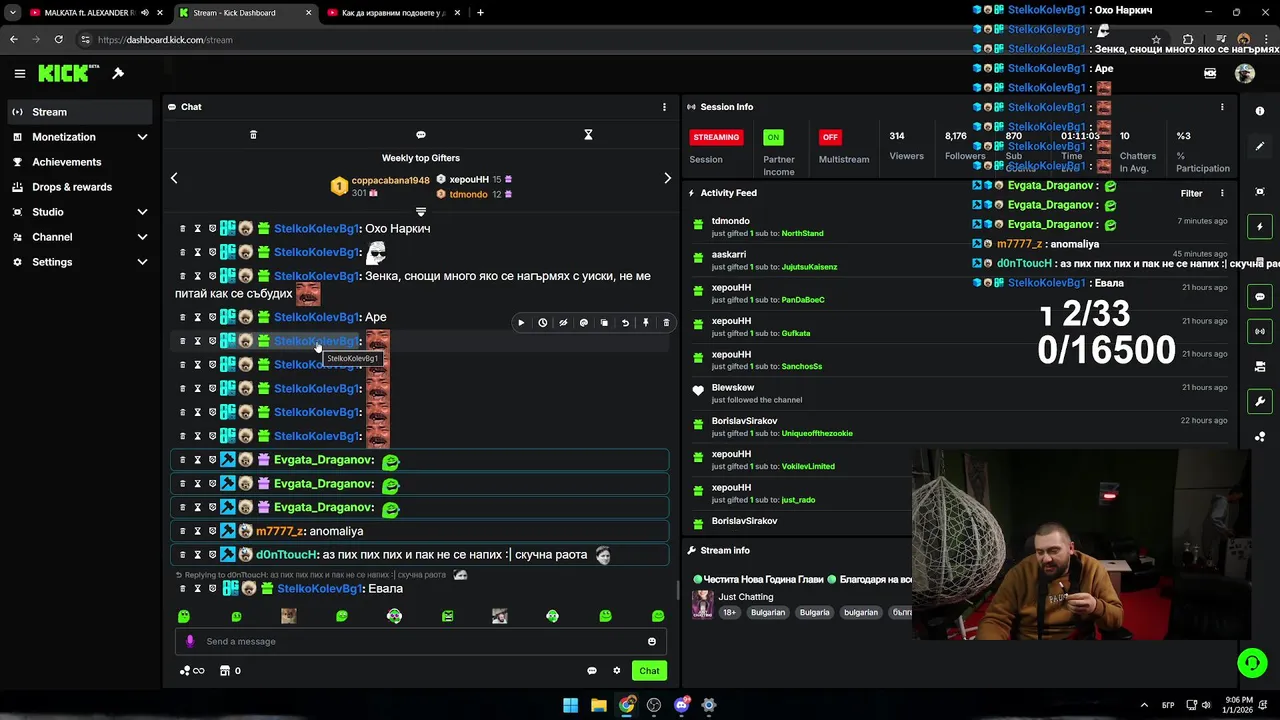Open Session Info options (three dots)
This screenshot has height=720, width=1280.
1222,107
